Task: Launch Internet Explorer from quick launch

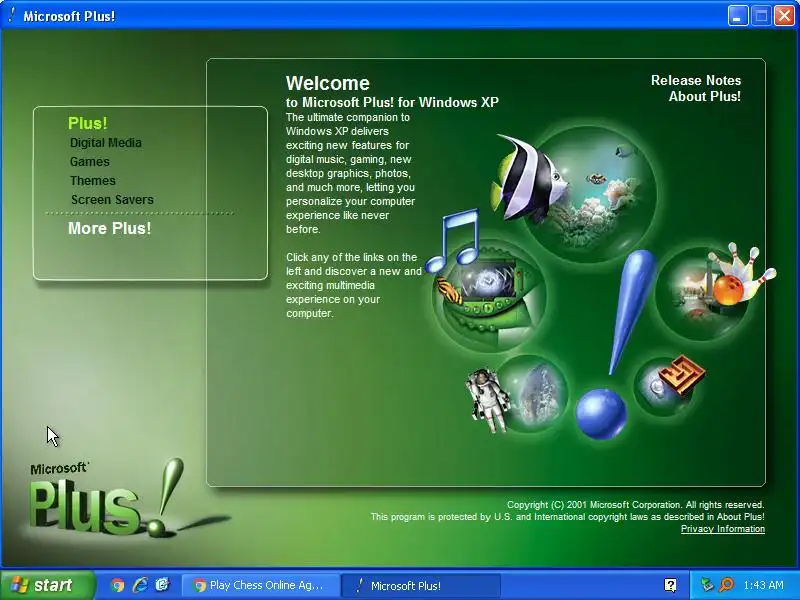Action: 140,585
